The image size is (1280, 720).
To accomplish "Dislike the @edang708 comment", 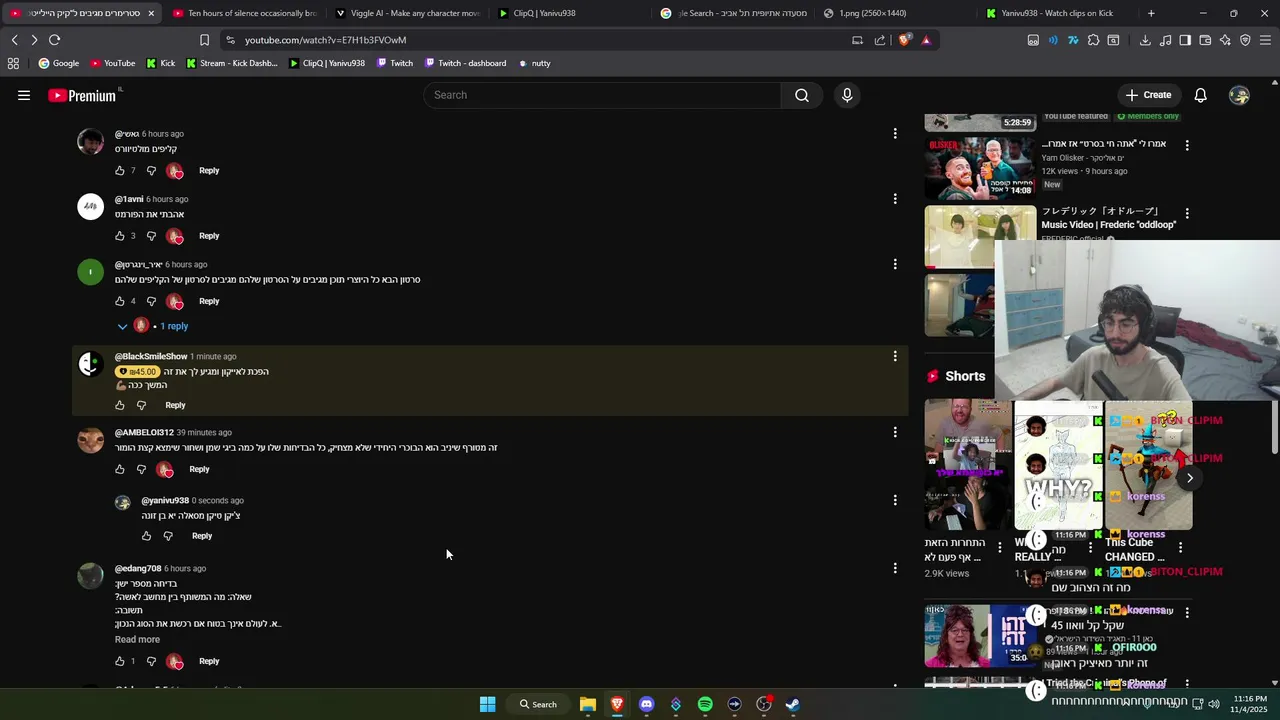I will 151,661.
